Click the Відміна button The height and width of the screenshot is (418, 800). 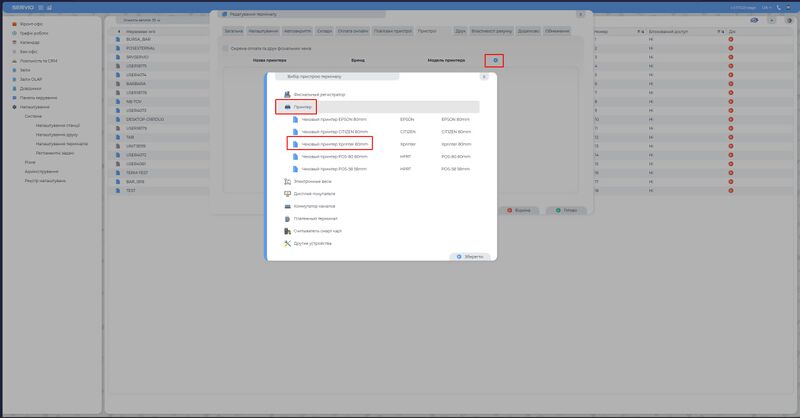[x=520, y=210]
